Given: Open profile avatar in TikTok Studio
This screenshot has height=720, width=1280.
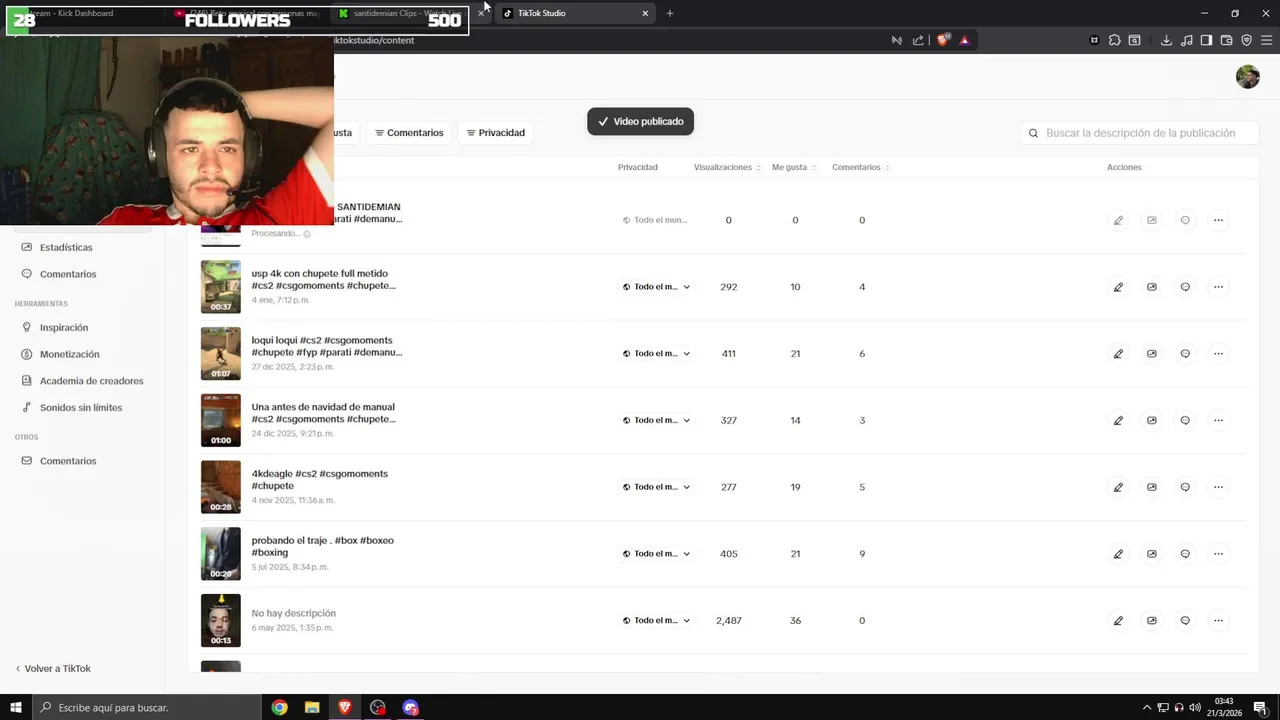Looking at the screenshot, I should click(1247, 77).
